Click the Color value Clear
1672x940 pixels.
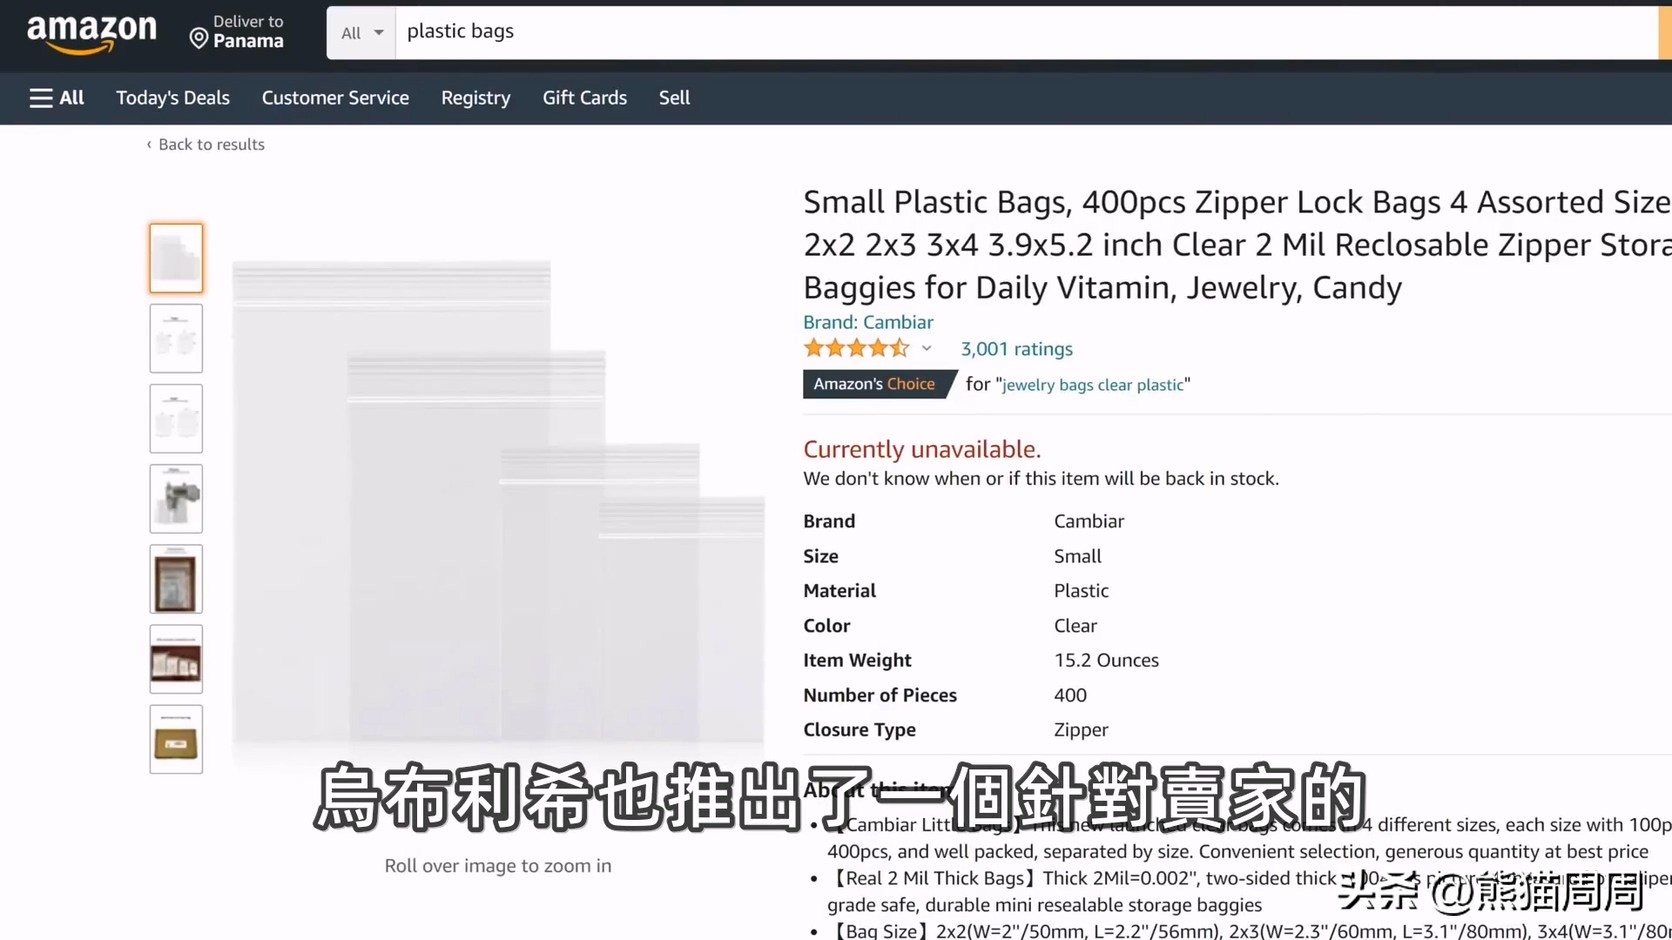point(1075,626)
